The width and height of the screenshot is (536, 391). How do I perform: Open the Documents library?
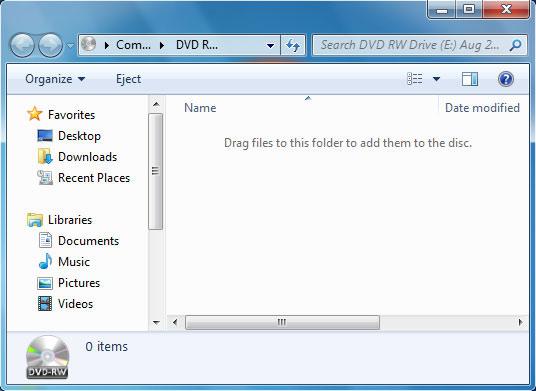click(89, 241)
